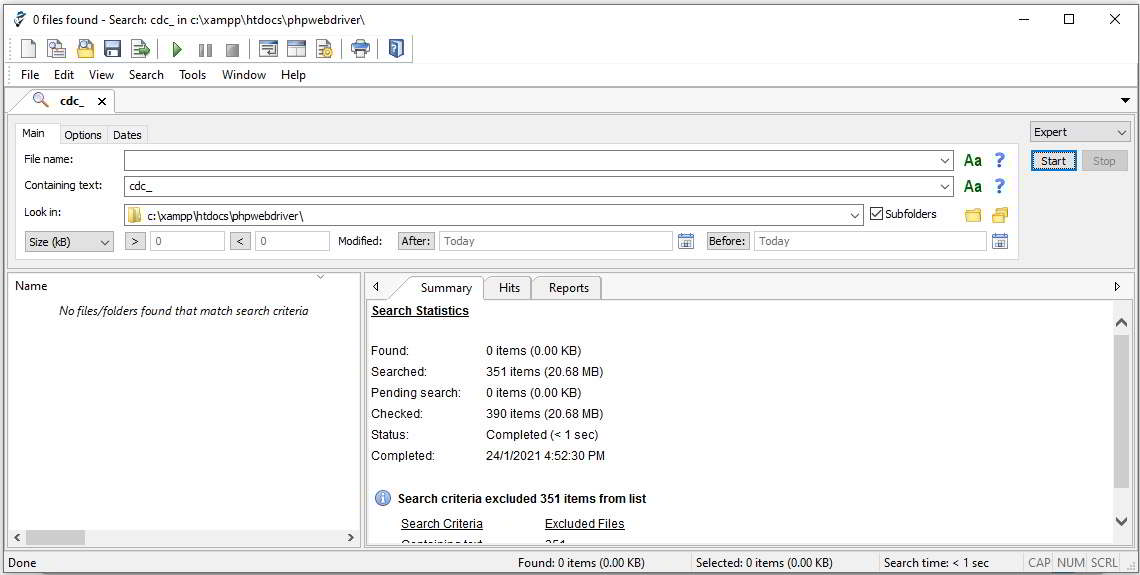The height and width of the screenshot is (575, 1140).
Task: Open the Expert mode dropdown
Action: point(1080,132)
